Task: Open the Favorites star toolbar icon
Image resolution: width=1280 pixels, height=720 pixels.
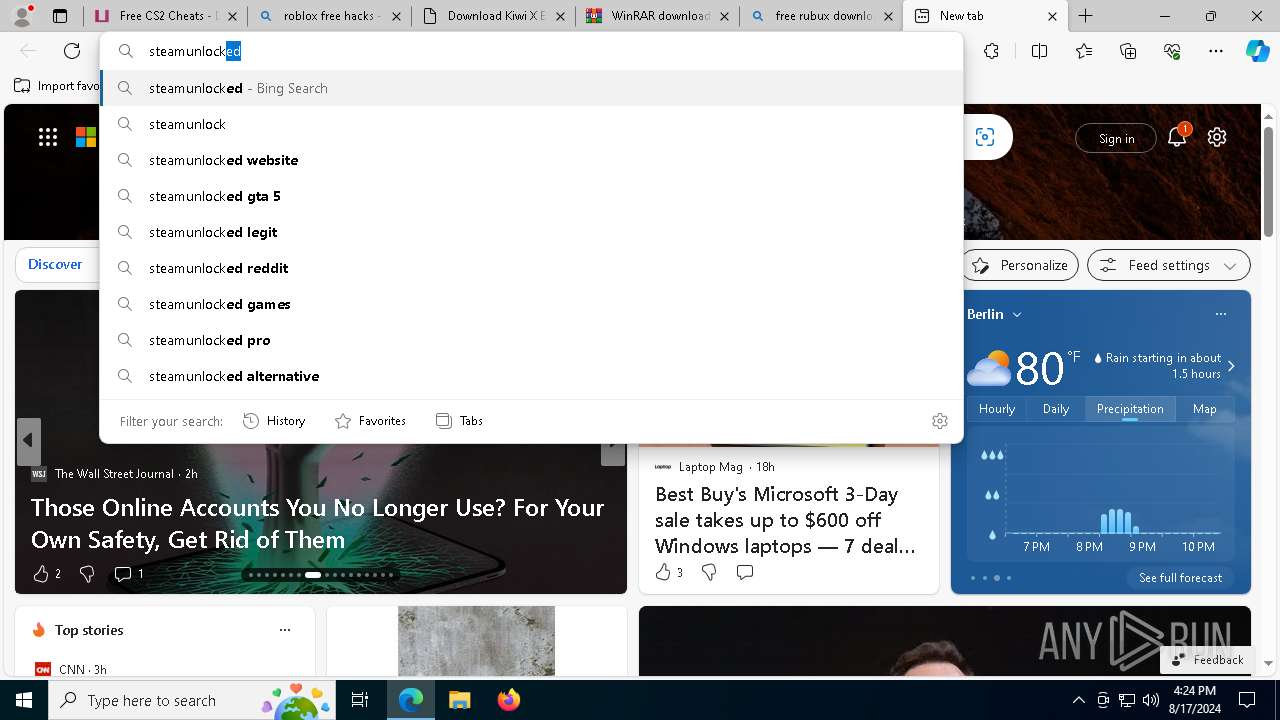Action: pyautogui.click(x=1084, y=51)
